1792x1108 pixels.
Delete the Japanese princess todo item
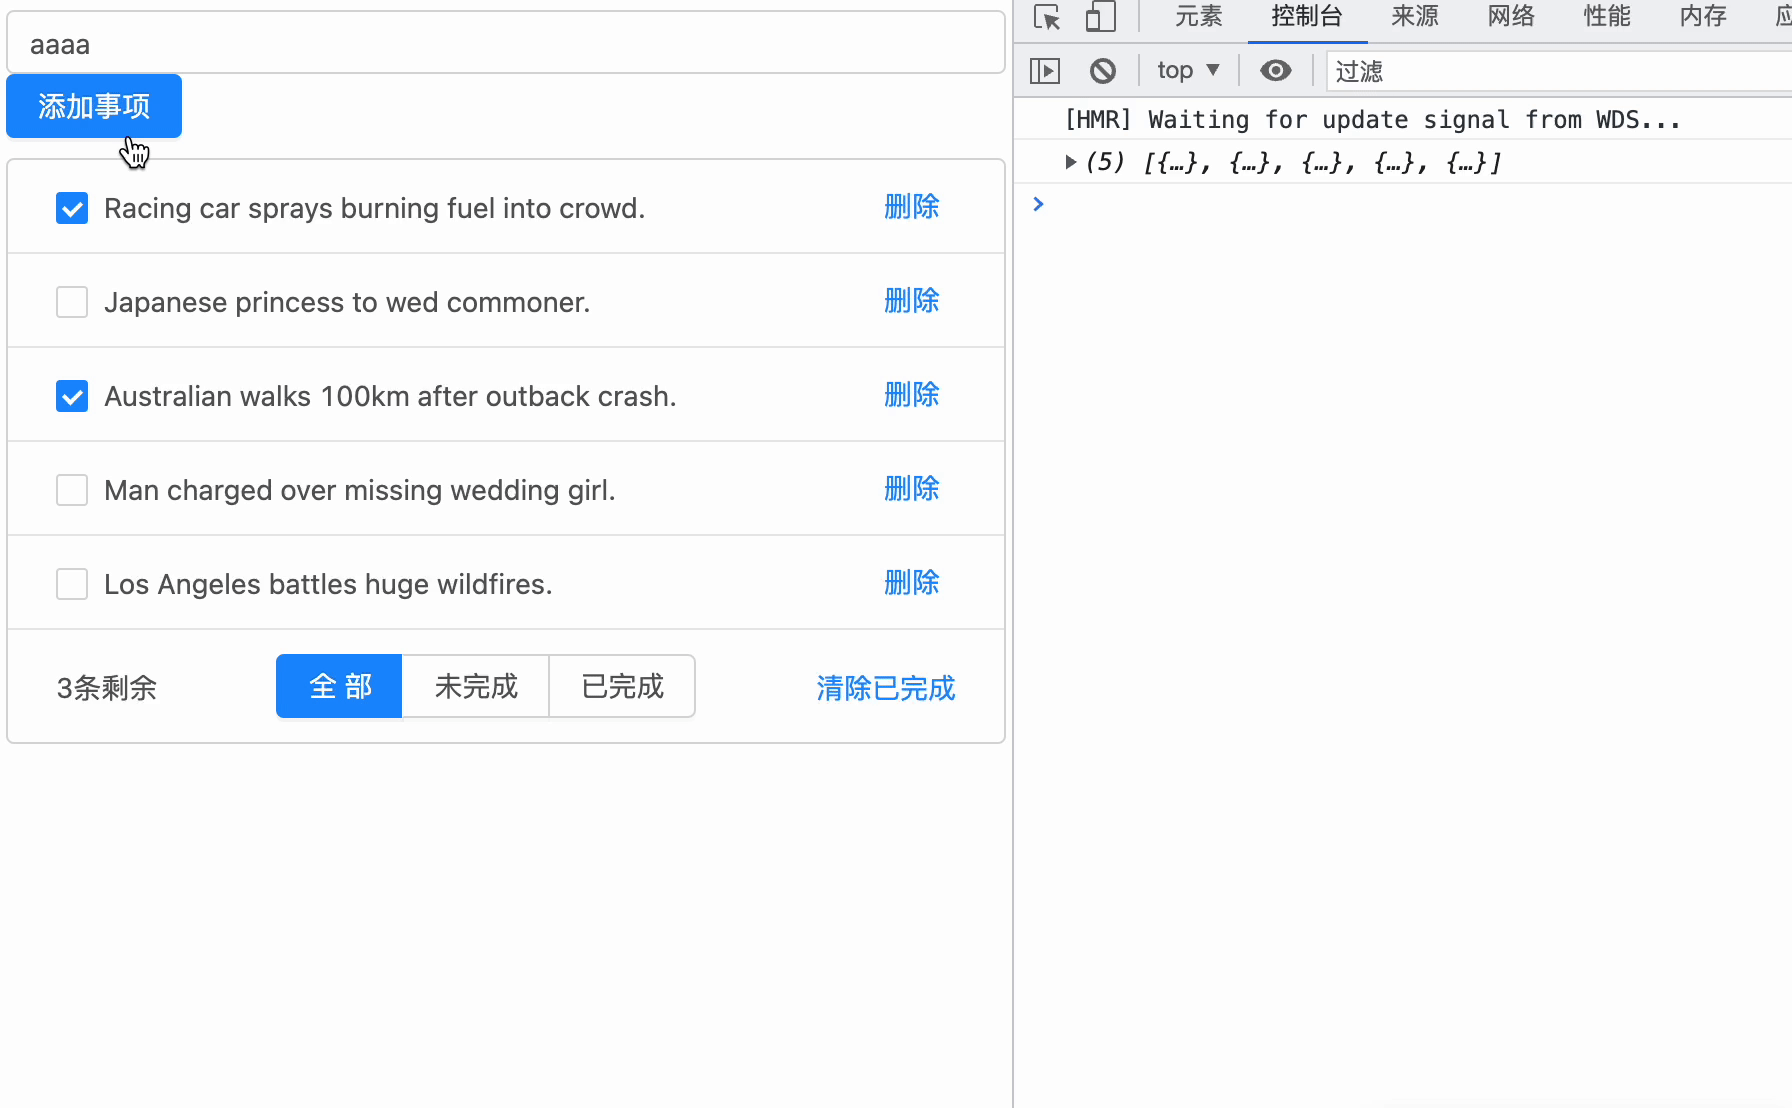click(912, 301)
